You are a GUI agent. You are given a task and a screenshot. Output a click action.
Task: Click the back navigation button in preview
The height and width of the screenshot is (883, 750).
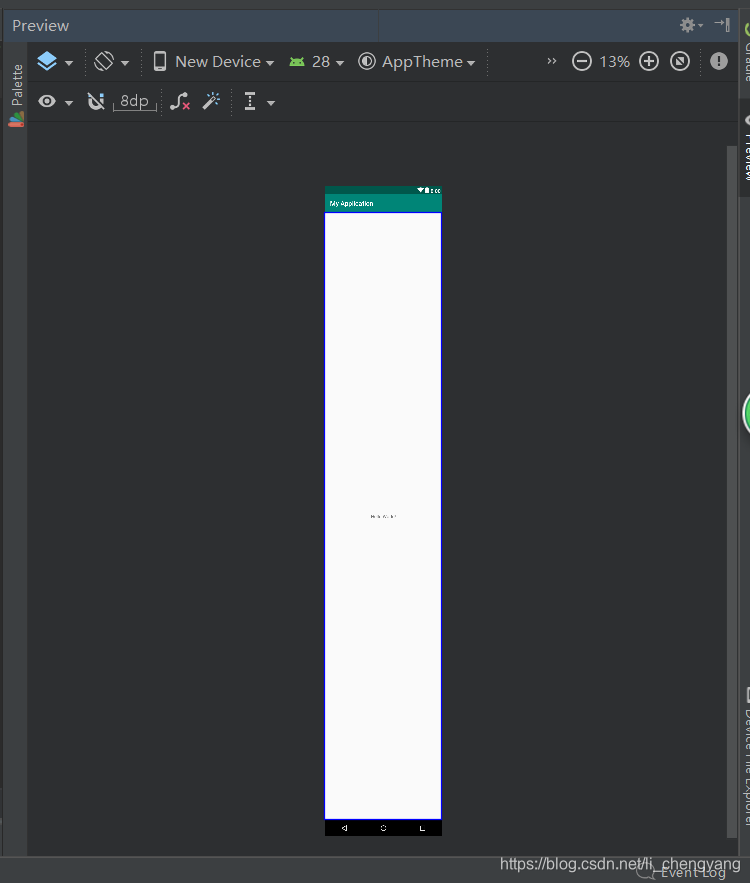345,828
